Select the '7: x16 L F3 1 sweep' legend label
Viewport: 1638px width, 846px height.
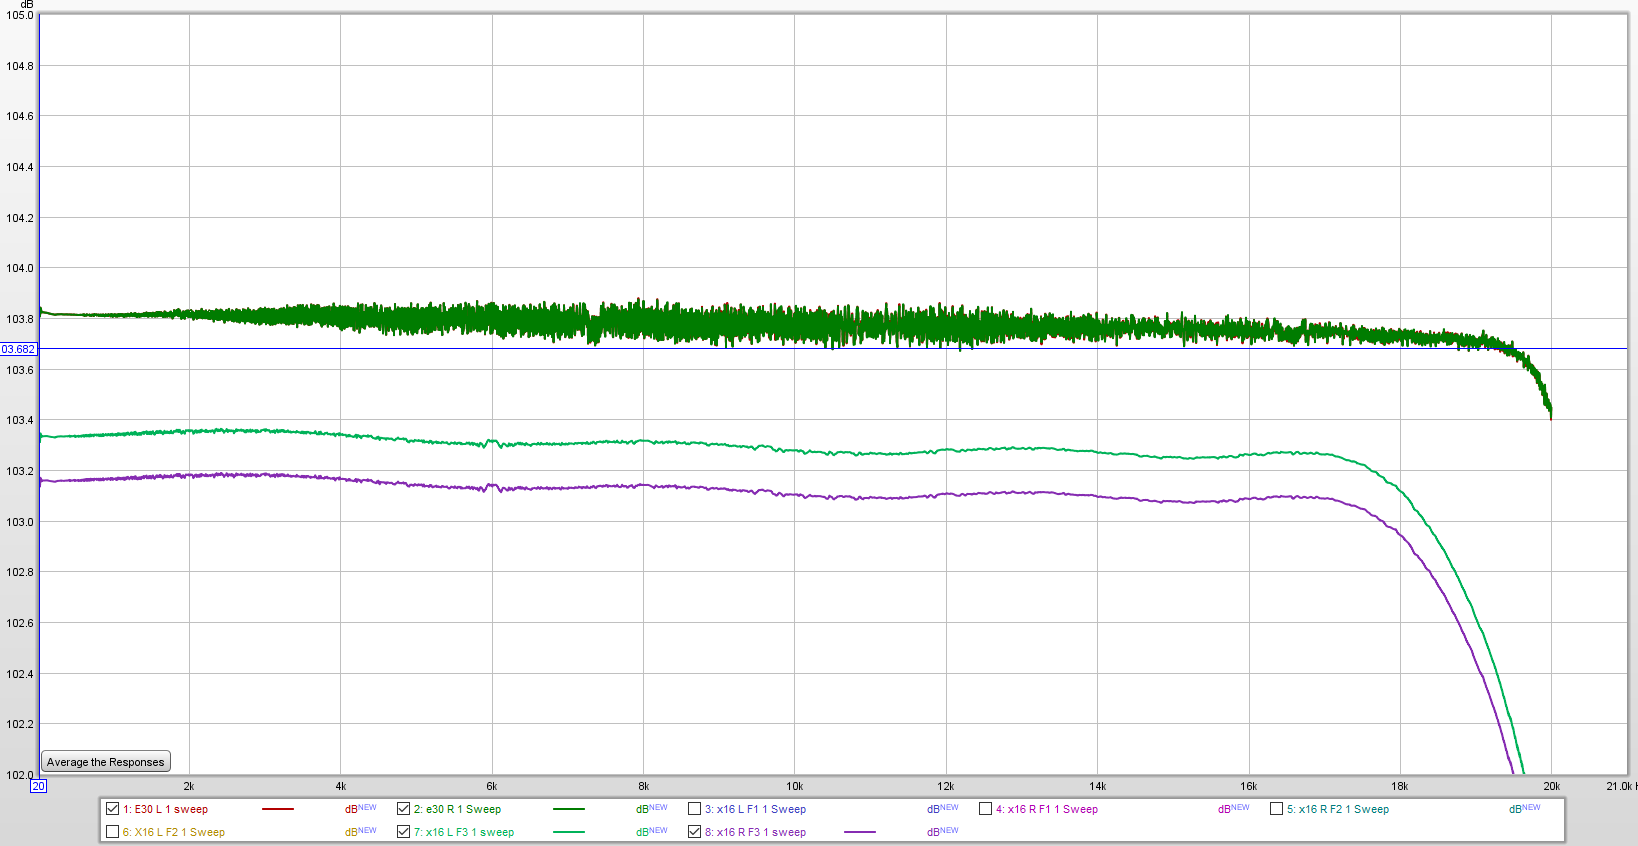[464, 833]
